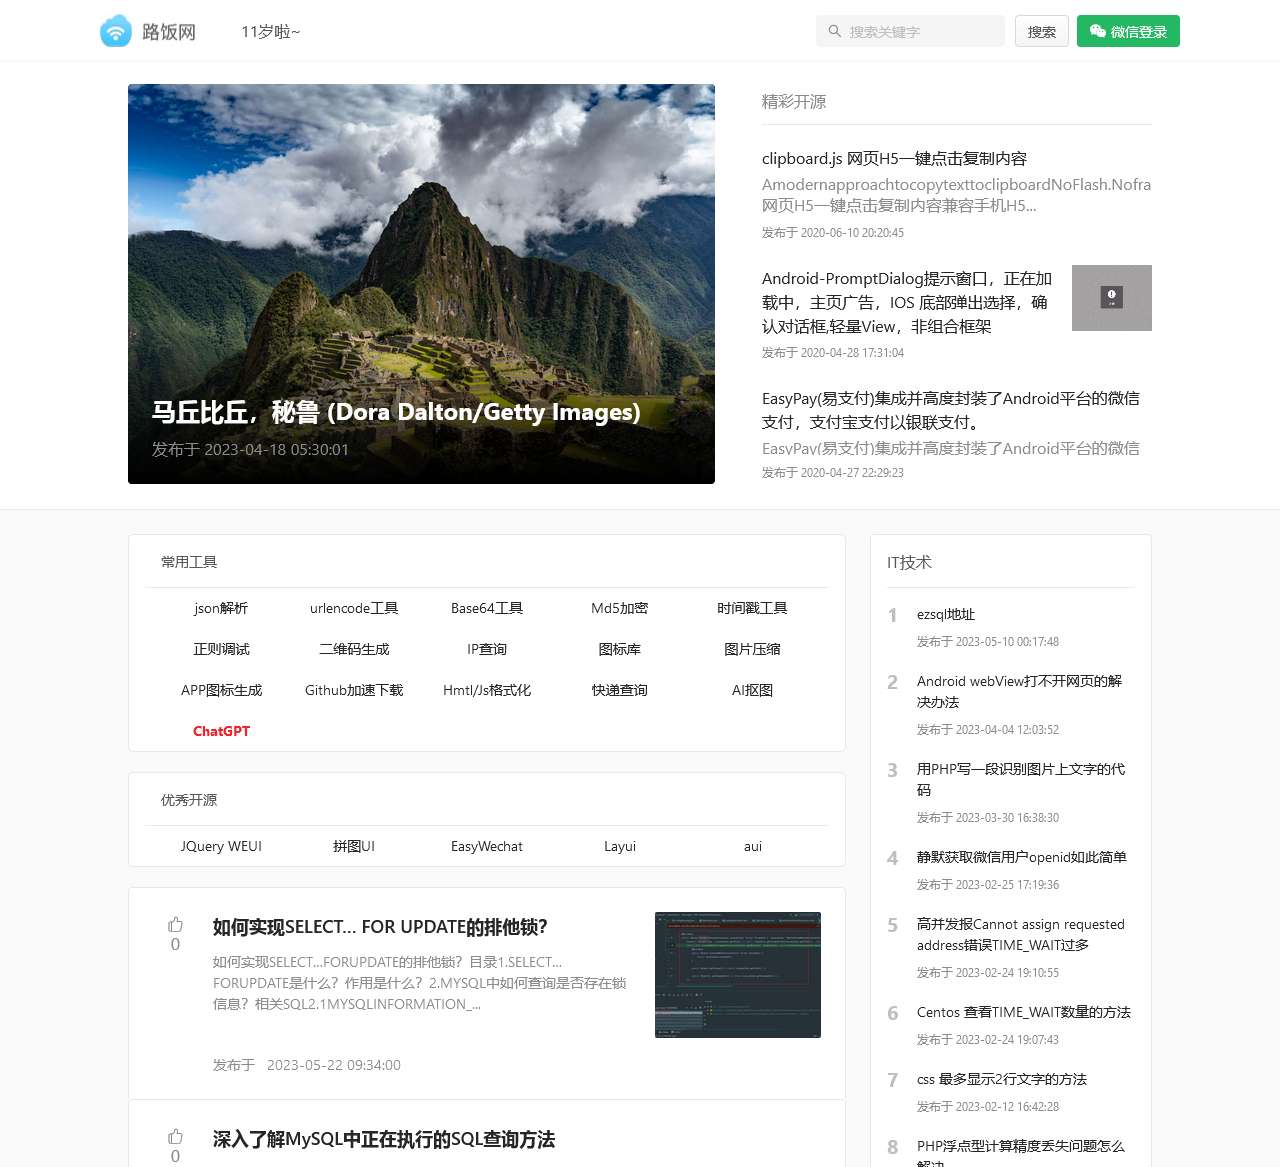Open the Android-PromptDialog thumbnail image
The width and height of the screenshot is (1280, 1167).
pos(1112,298)
